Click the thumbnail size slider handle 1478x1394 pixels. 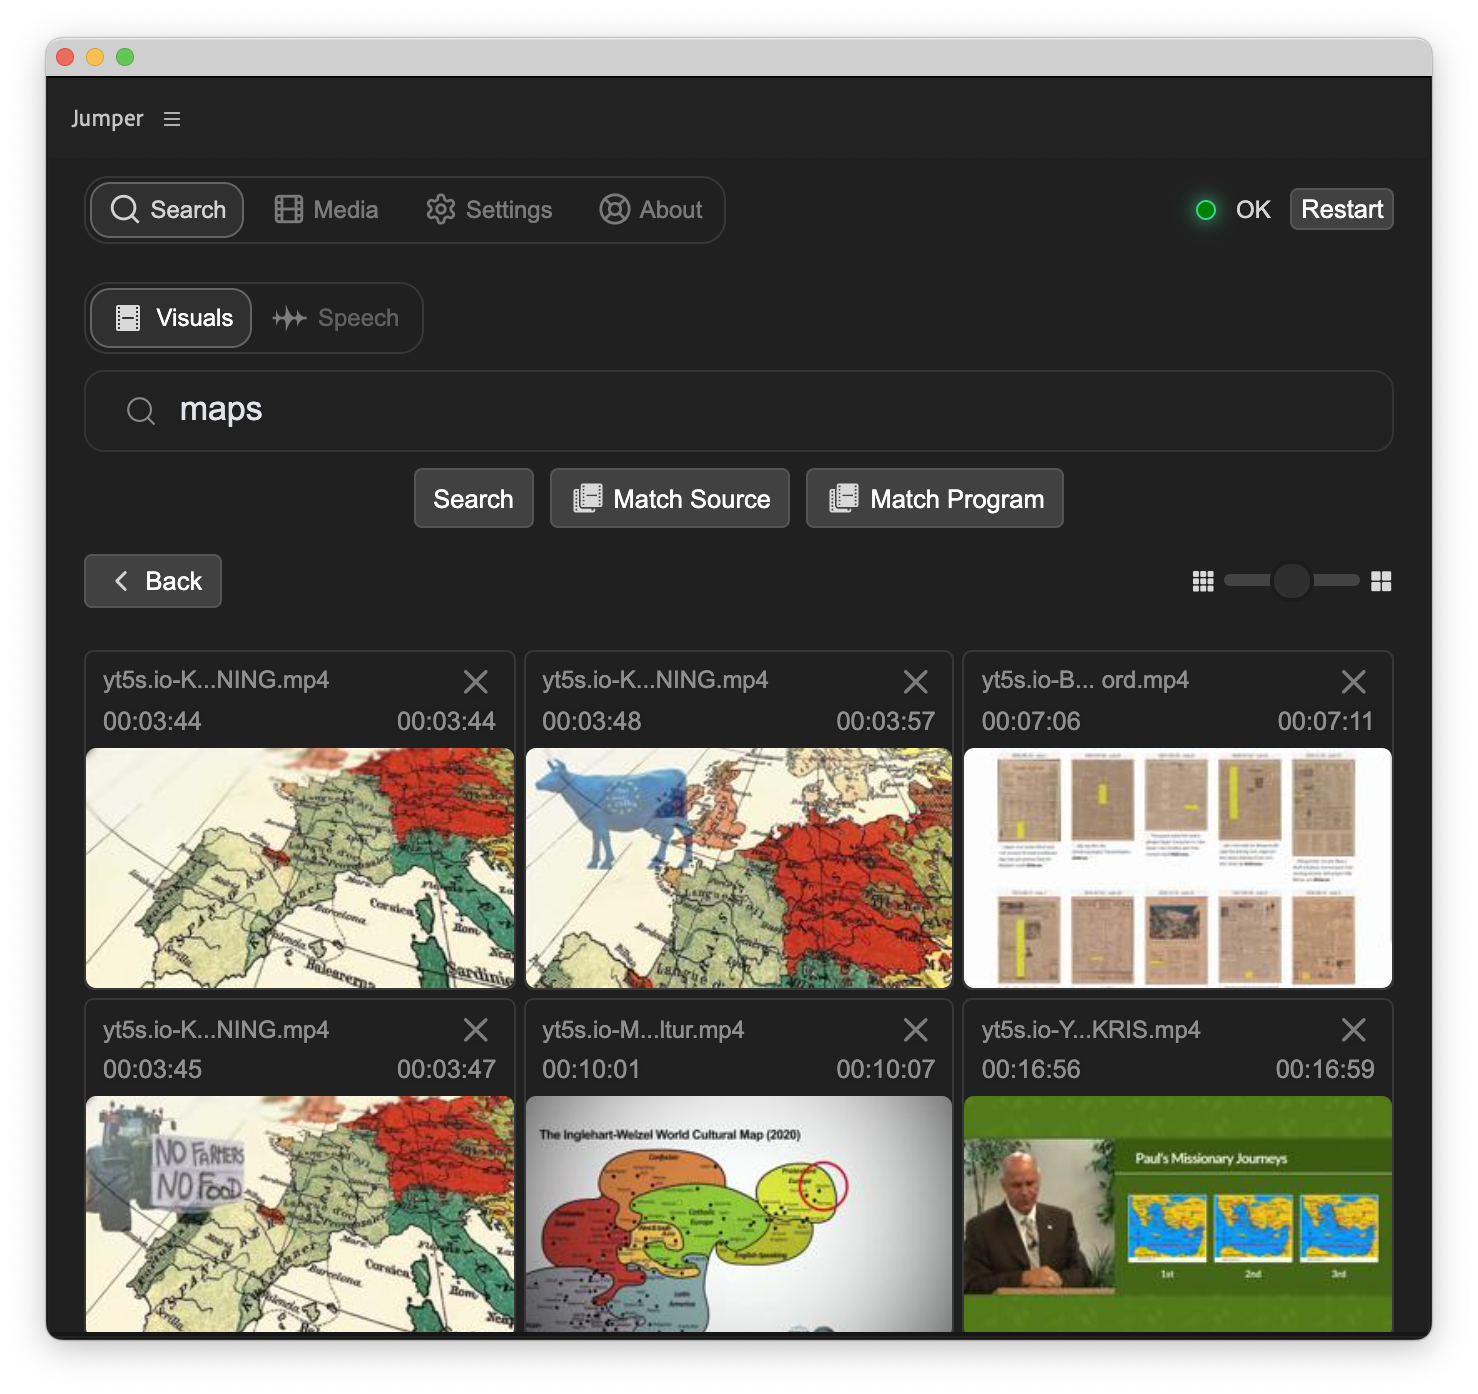(x=1291, y=581)
